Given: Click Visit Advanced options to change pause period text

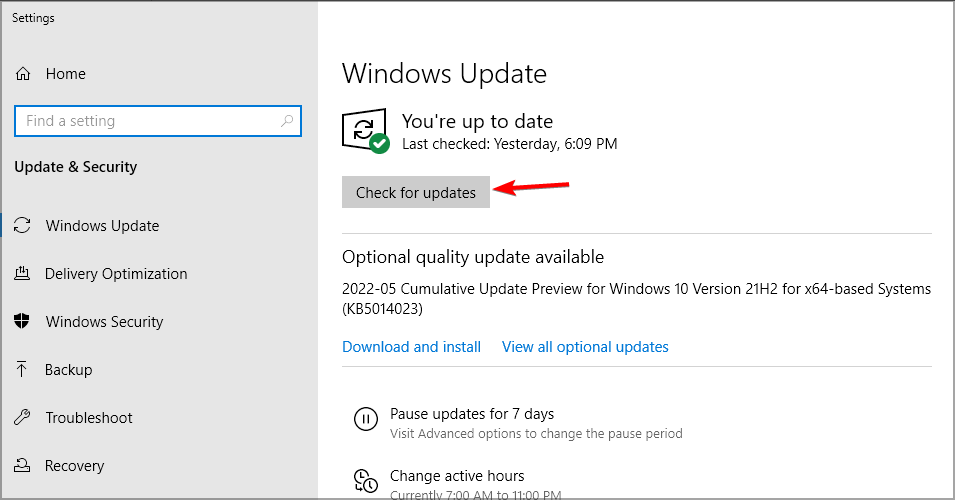Looking at the screenshot, I should coord(536,434).
